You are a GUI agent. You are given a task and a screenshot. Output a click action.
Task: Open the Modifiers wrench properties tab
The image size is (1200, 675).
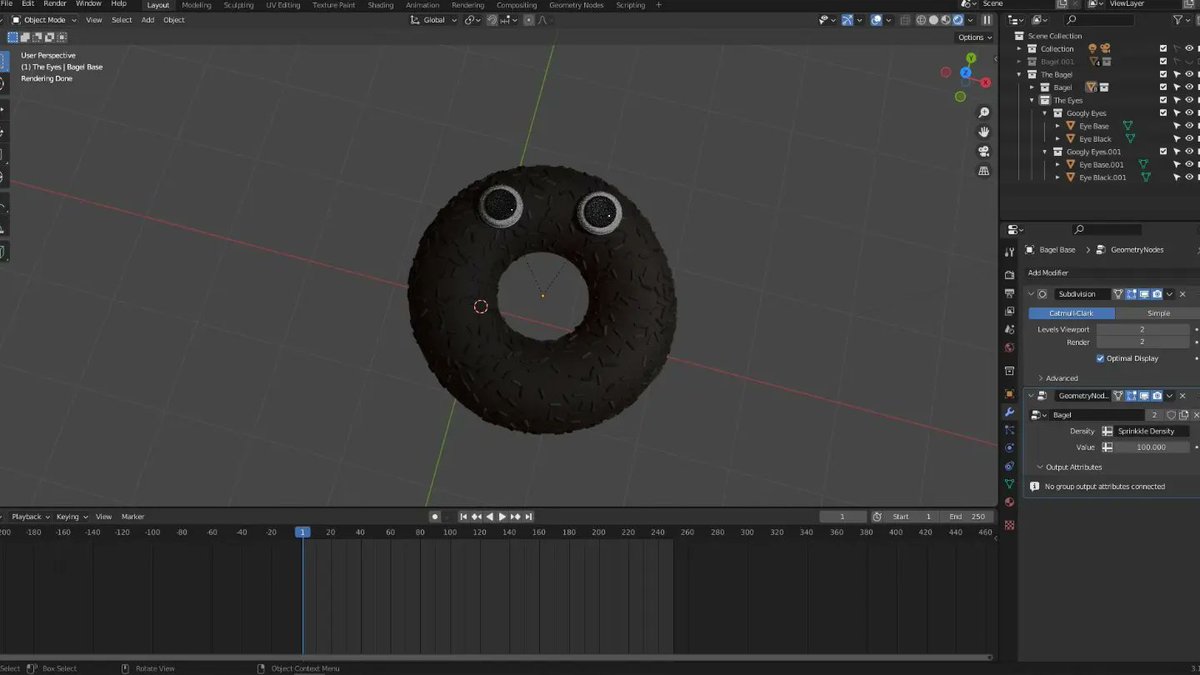[1009, 412]
